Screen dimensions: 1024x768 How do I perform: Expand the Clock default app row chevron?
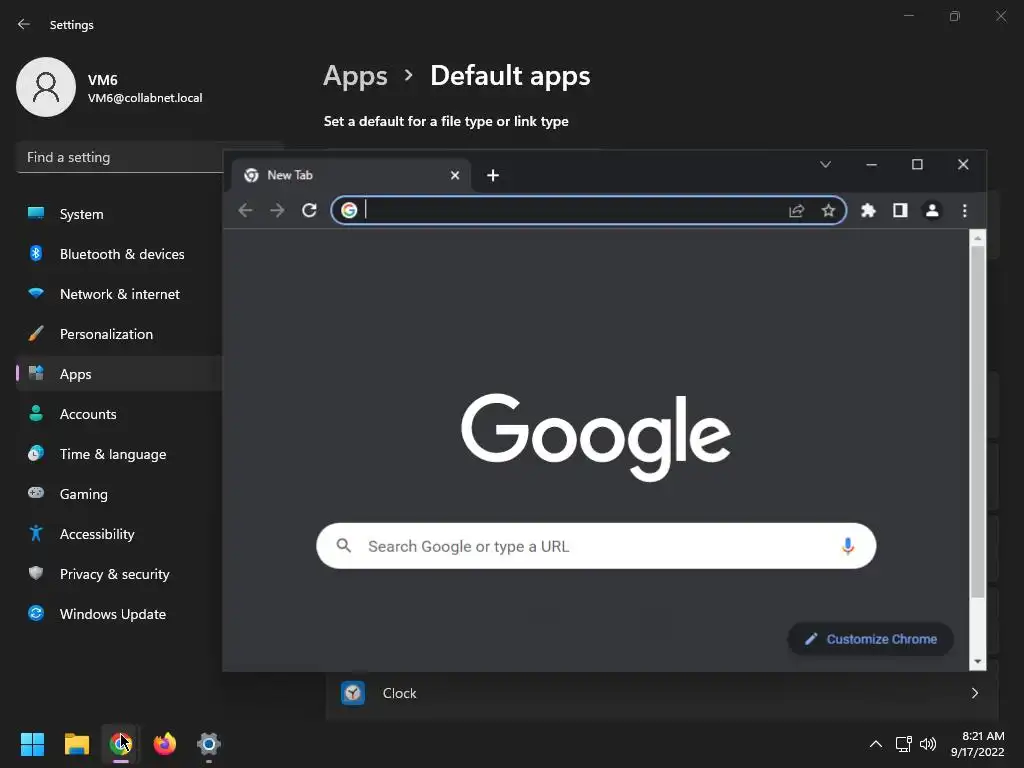974,693
